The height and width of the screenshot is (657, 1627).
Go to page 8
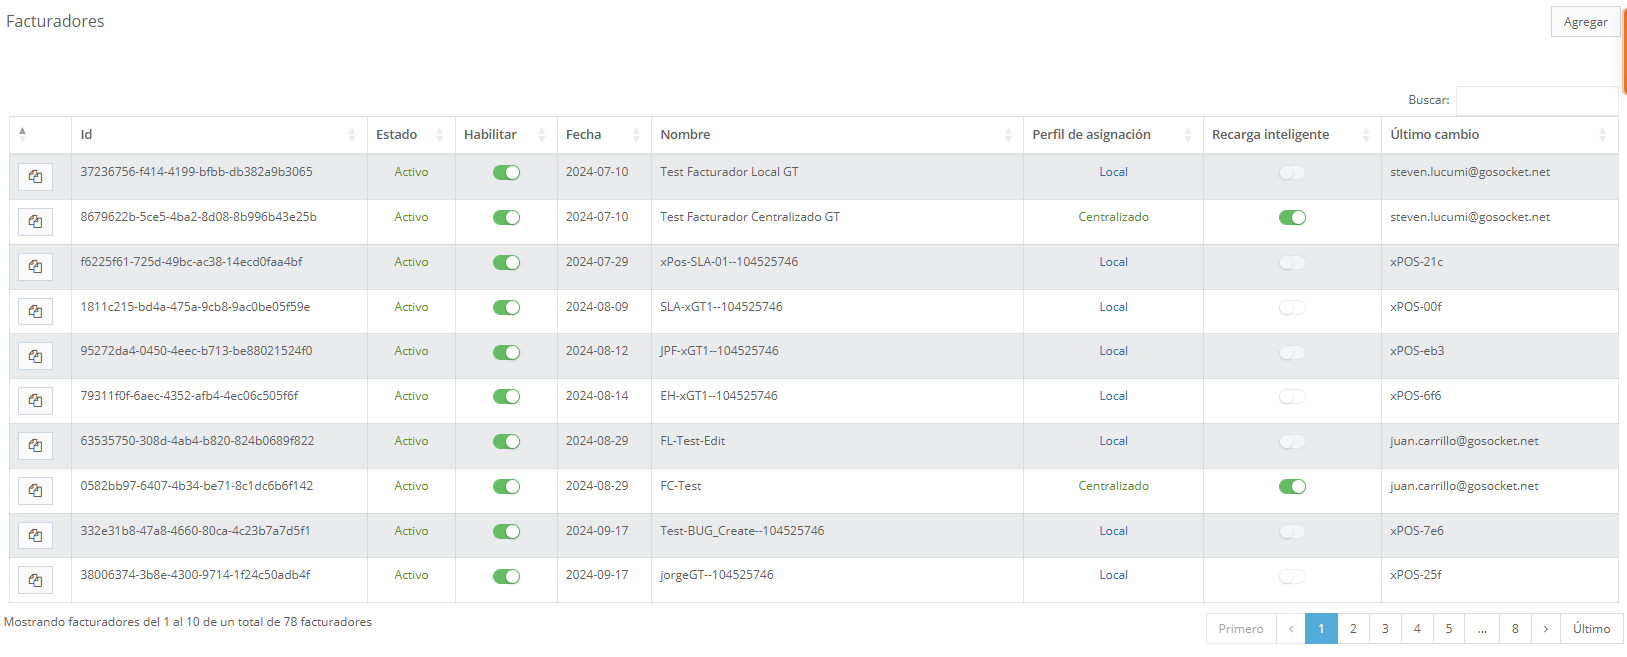click(1515, 628)
